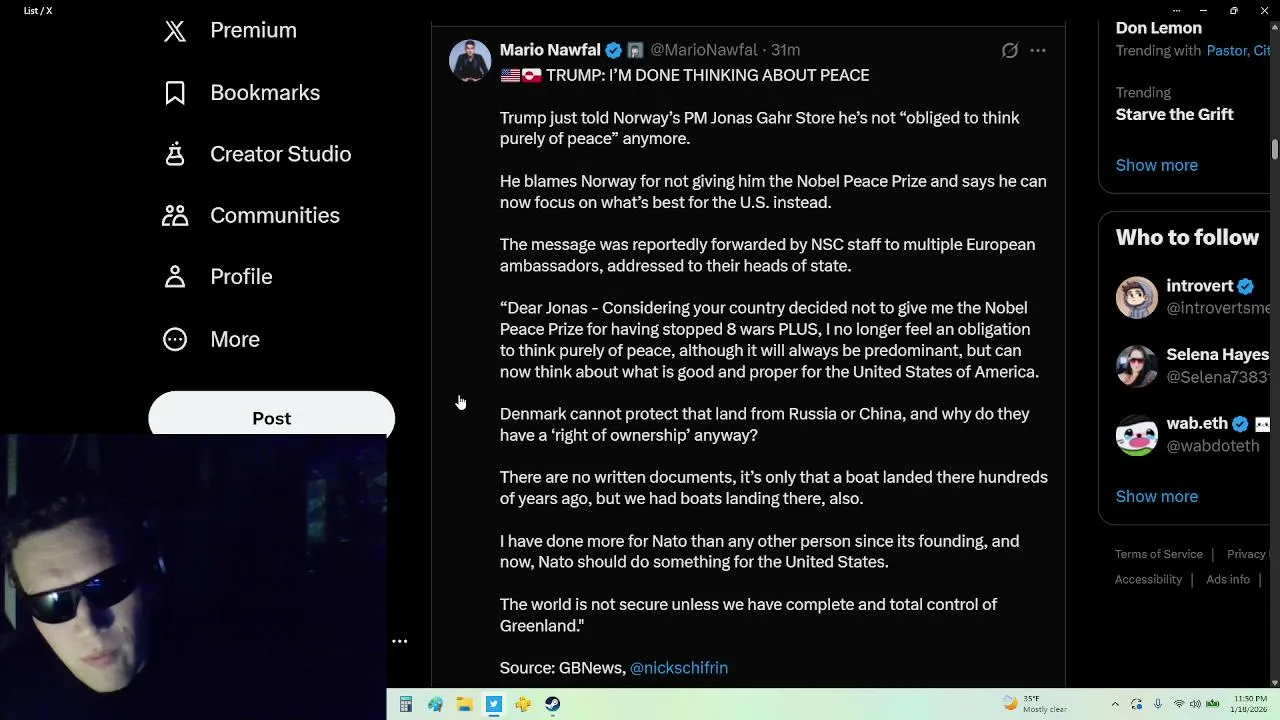1280x720 pixels.
Task: Open the @MarioNawfal handle link
Action: 704,50
